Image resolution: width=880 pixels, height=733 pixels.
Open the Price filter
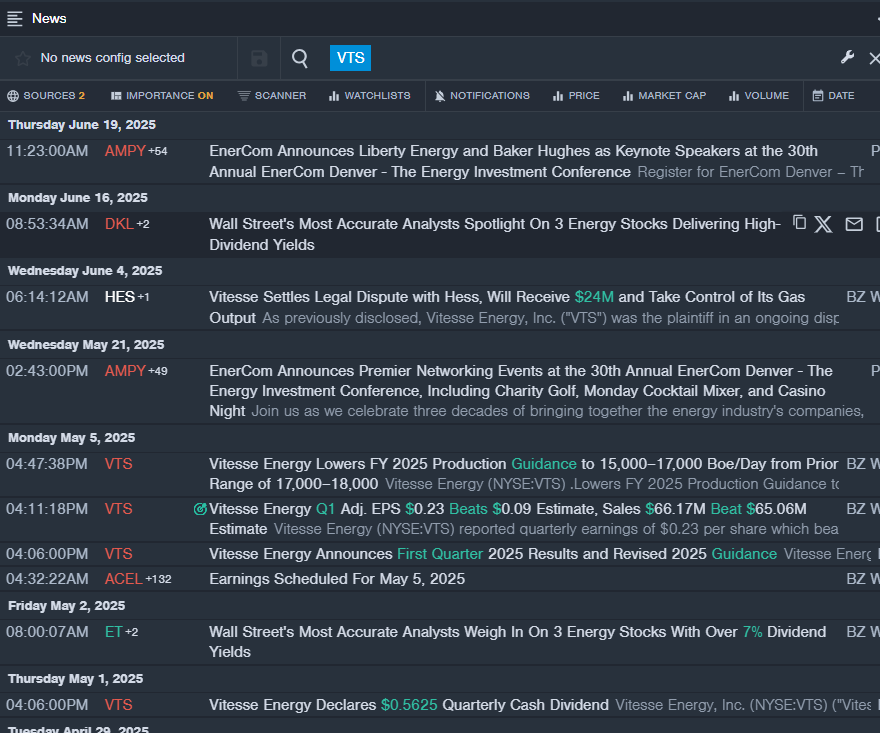pyautogui.click(x=576, y=95)
